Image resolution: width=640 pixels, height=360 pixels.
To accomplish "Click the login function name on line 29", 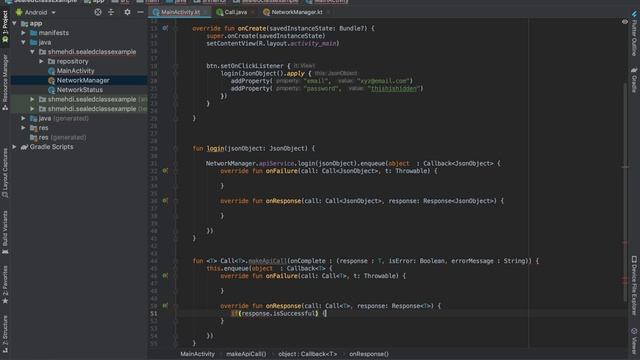I will [215, 149].
